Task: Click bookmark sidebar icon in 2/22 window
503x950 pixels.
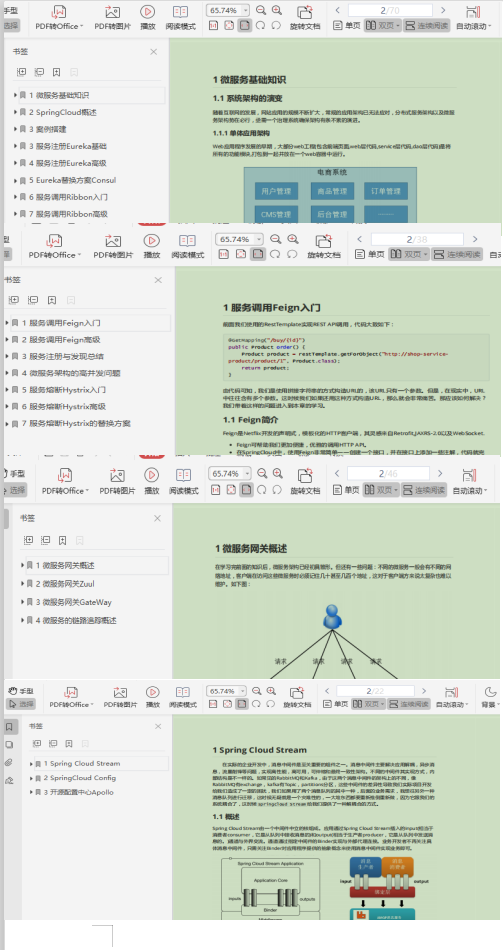Action: (x=8, y=726)
